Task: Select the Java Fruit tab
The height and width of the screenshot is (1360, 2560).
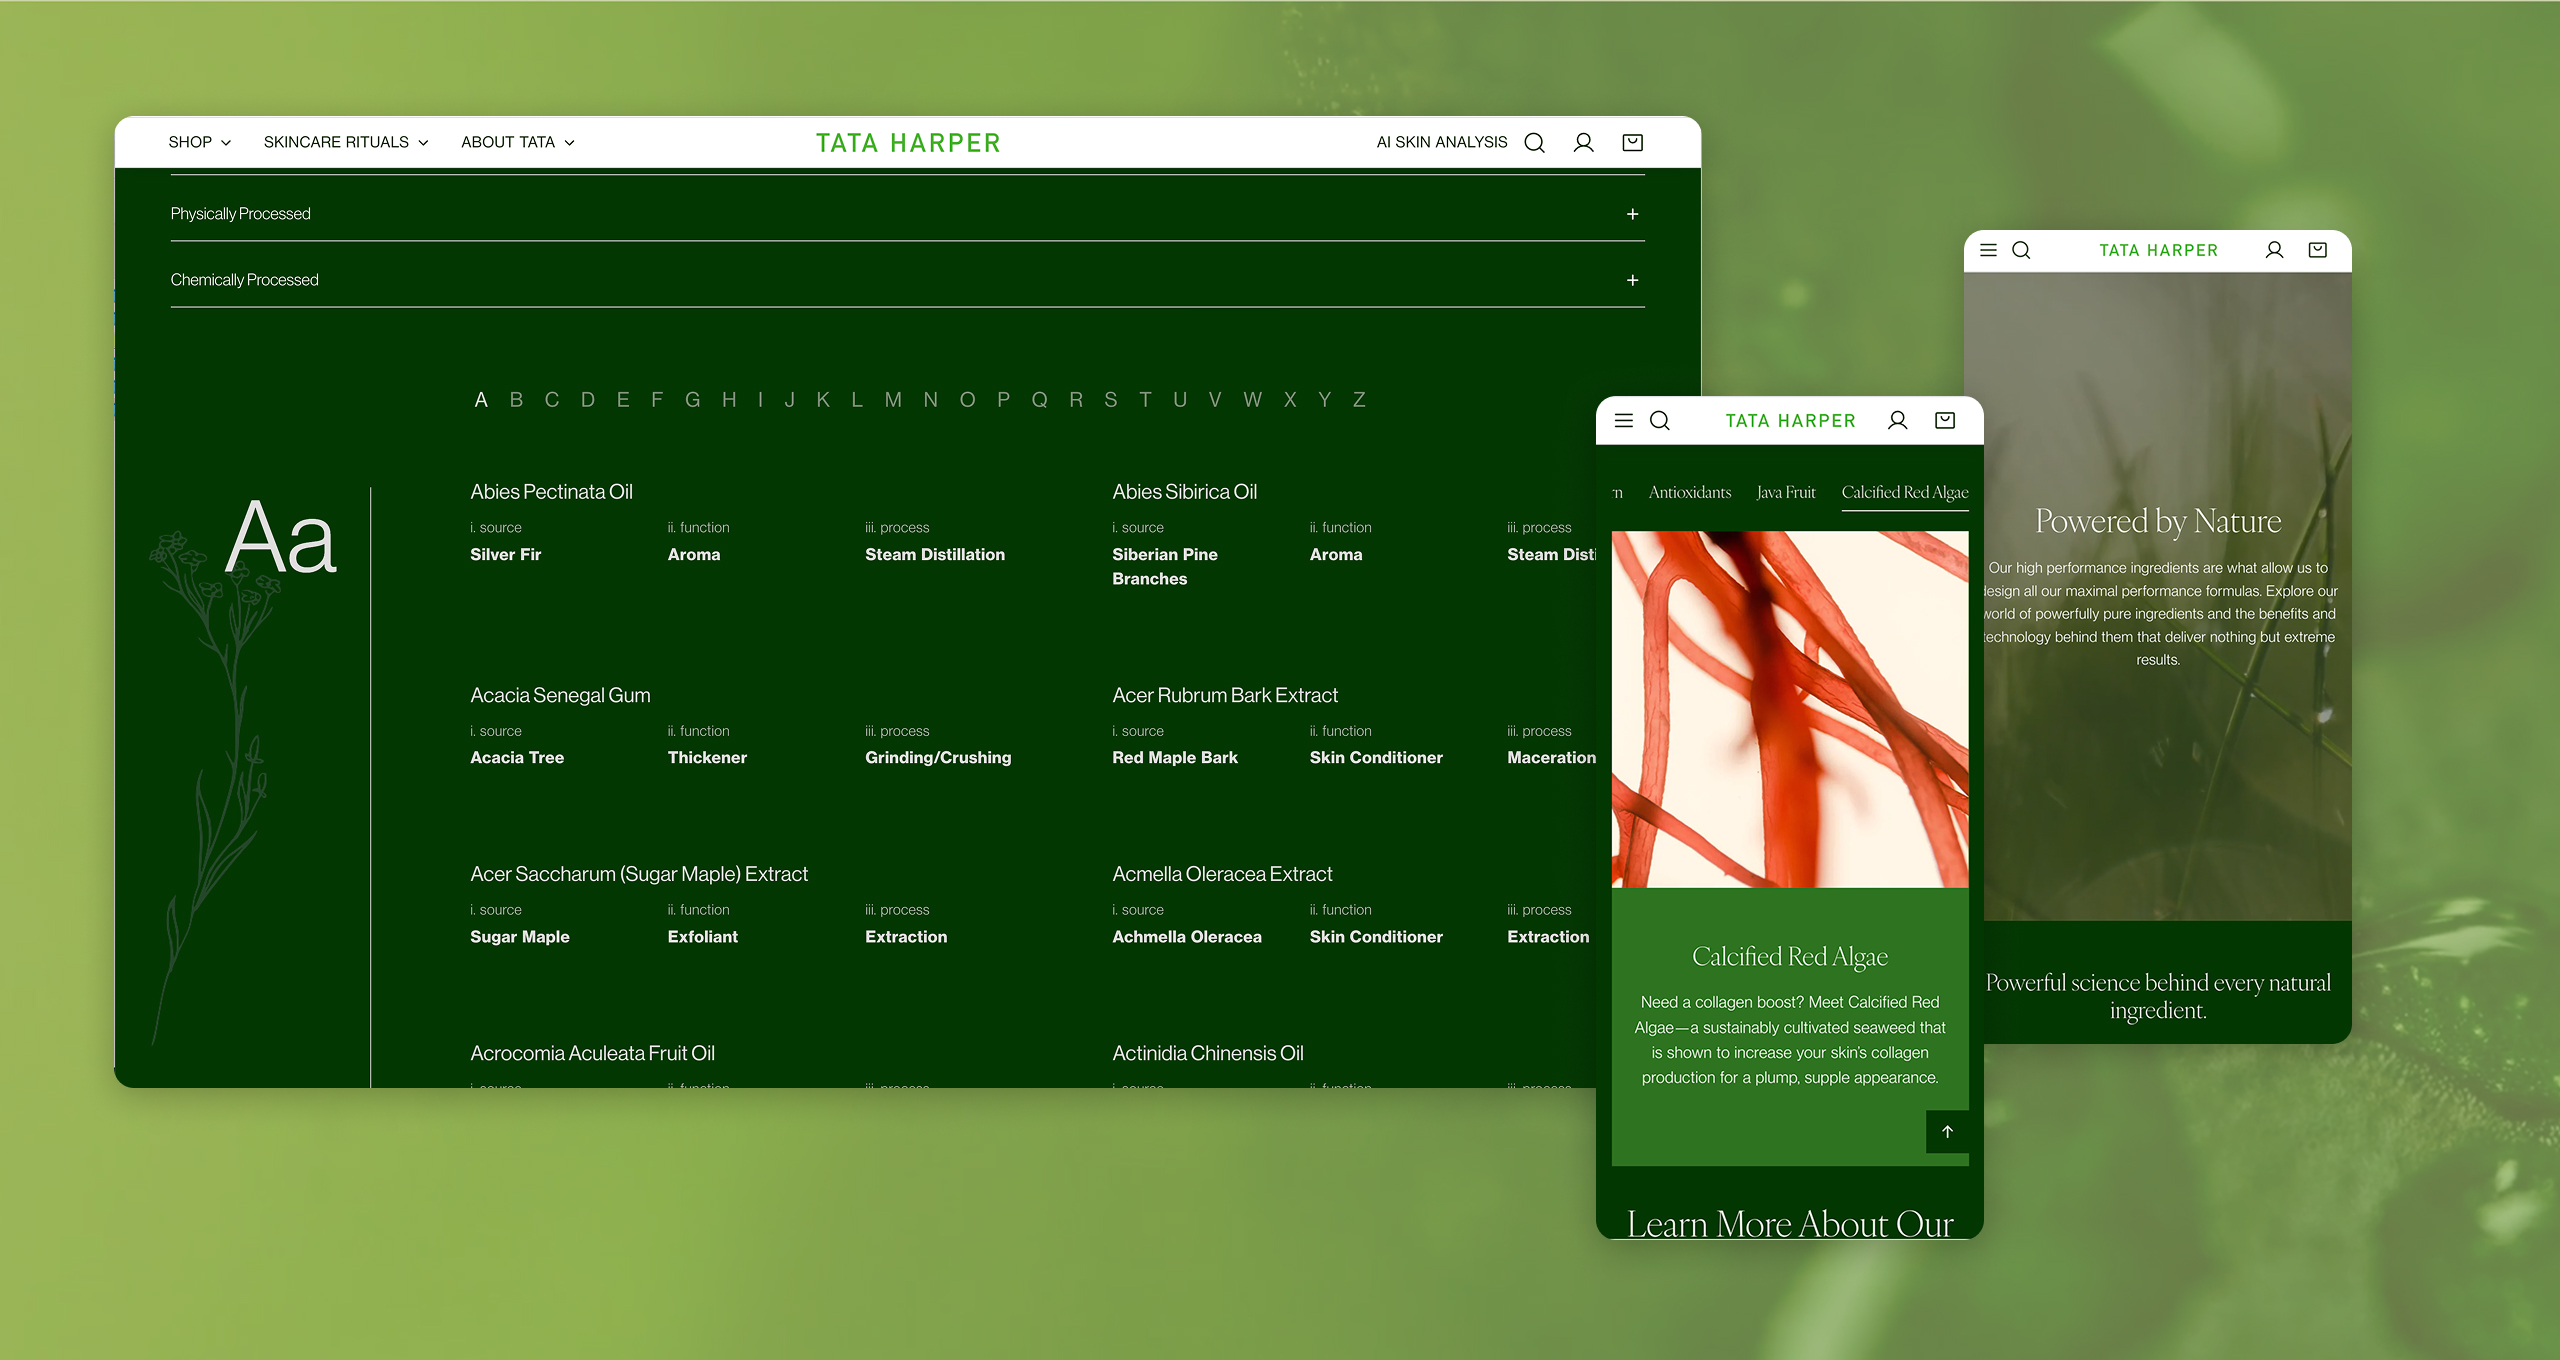Action: (x=1785, y=492)
